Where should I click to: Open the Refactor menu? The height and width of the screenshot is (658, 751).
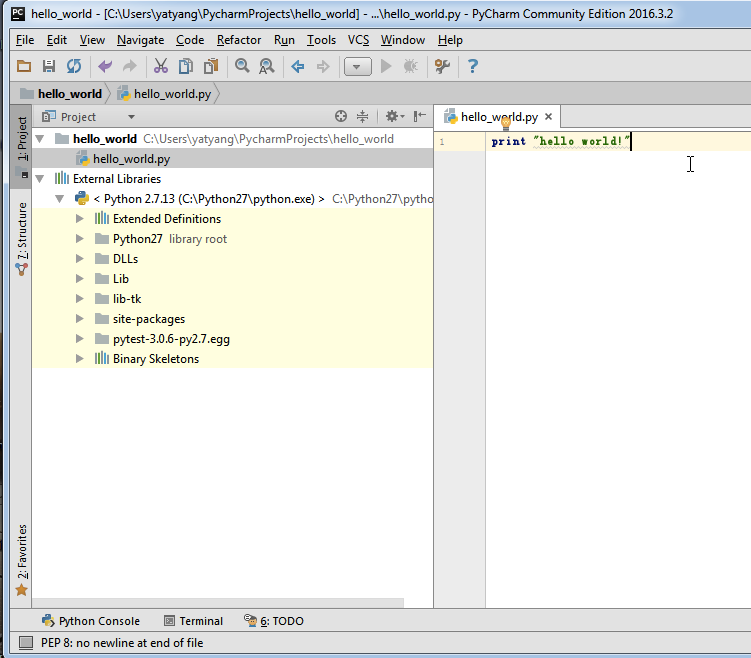pos(239,40)
